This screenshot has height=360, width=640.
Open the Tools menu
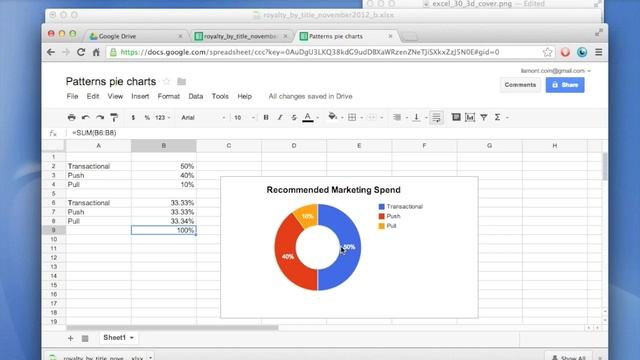(x=220, y=96)
